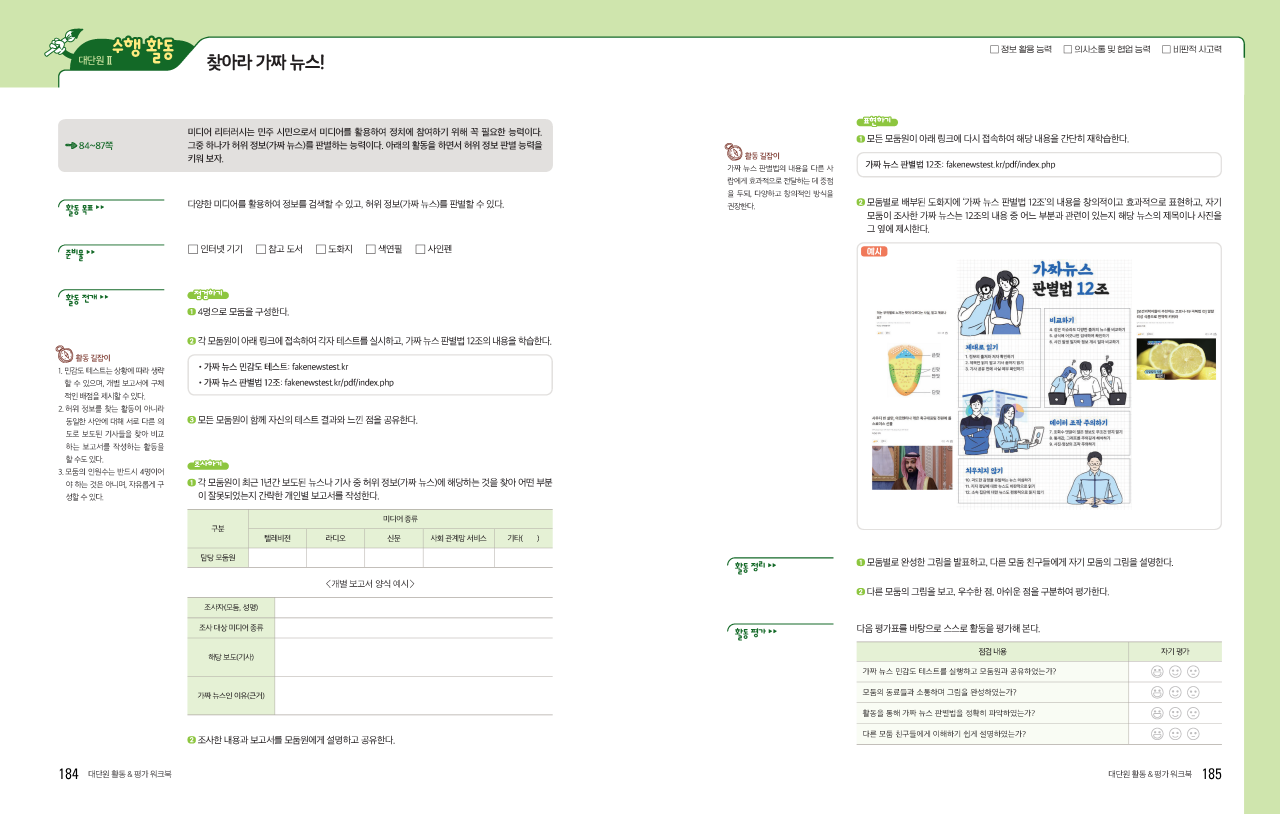Screen dimensions: 1280x814
Task: Check the 인터넷 기기 checkbox
Action: [193, 249]
